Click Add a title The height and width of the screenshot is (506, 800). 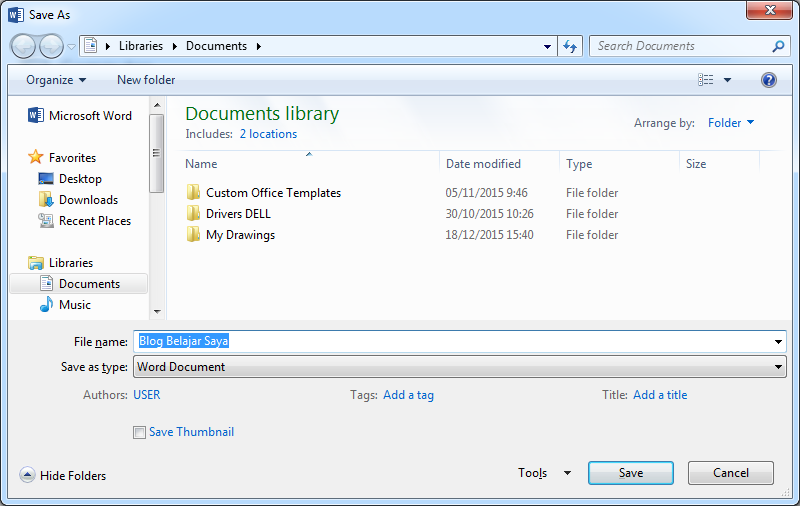(x=660, y=395)
